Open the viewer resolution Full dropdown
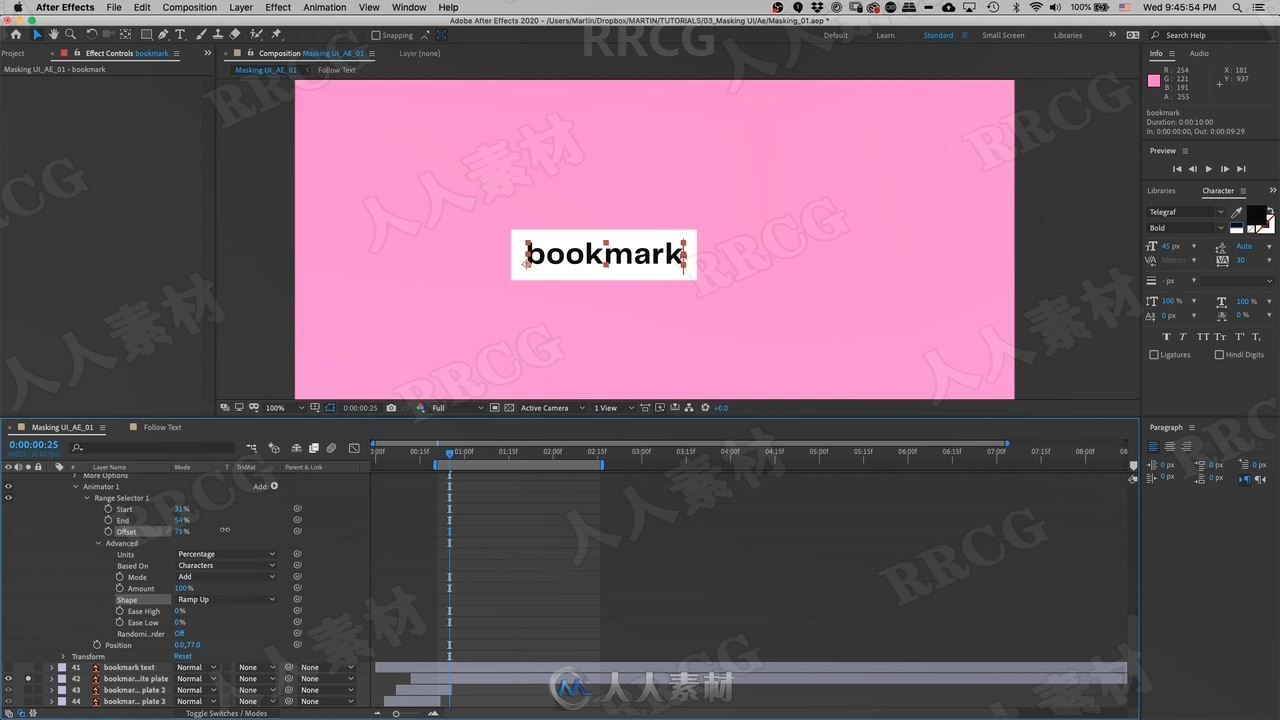This screenshot has width=1280, height=720. point(458,408)
